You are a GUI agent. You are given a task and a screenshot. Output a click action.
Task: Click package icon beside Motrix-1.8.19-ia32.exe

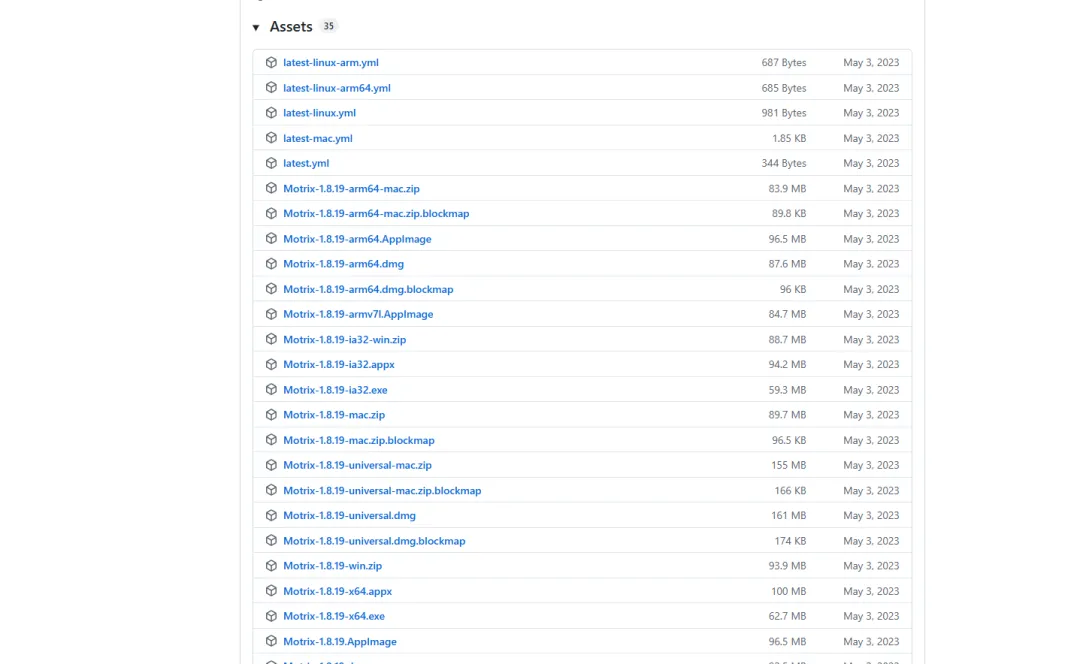[x=271, y=390]
